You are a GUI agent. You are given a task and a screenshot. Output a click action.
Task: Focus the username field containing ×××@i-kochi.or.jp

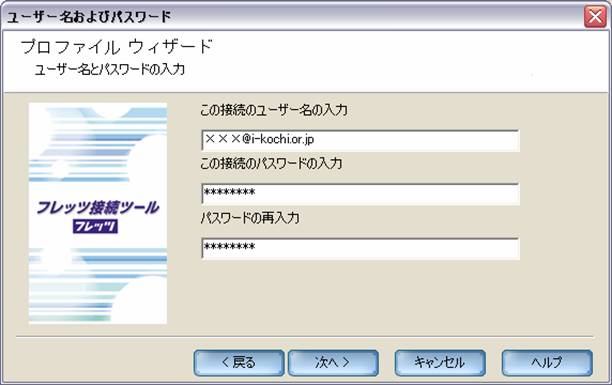click(x=360, y=140)
